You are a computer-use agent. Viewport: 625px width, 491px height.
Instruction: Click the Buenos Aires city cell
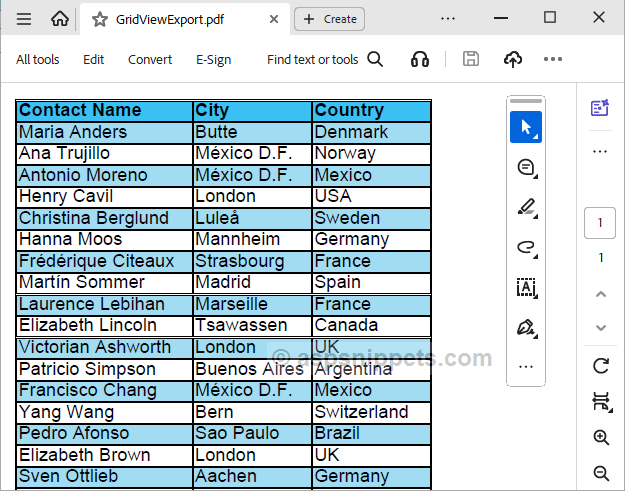click(252, 369)
